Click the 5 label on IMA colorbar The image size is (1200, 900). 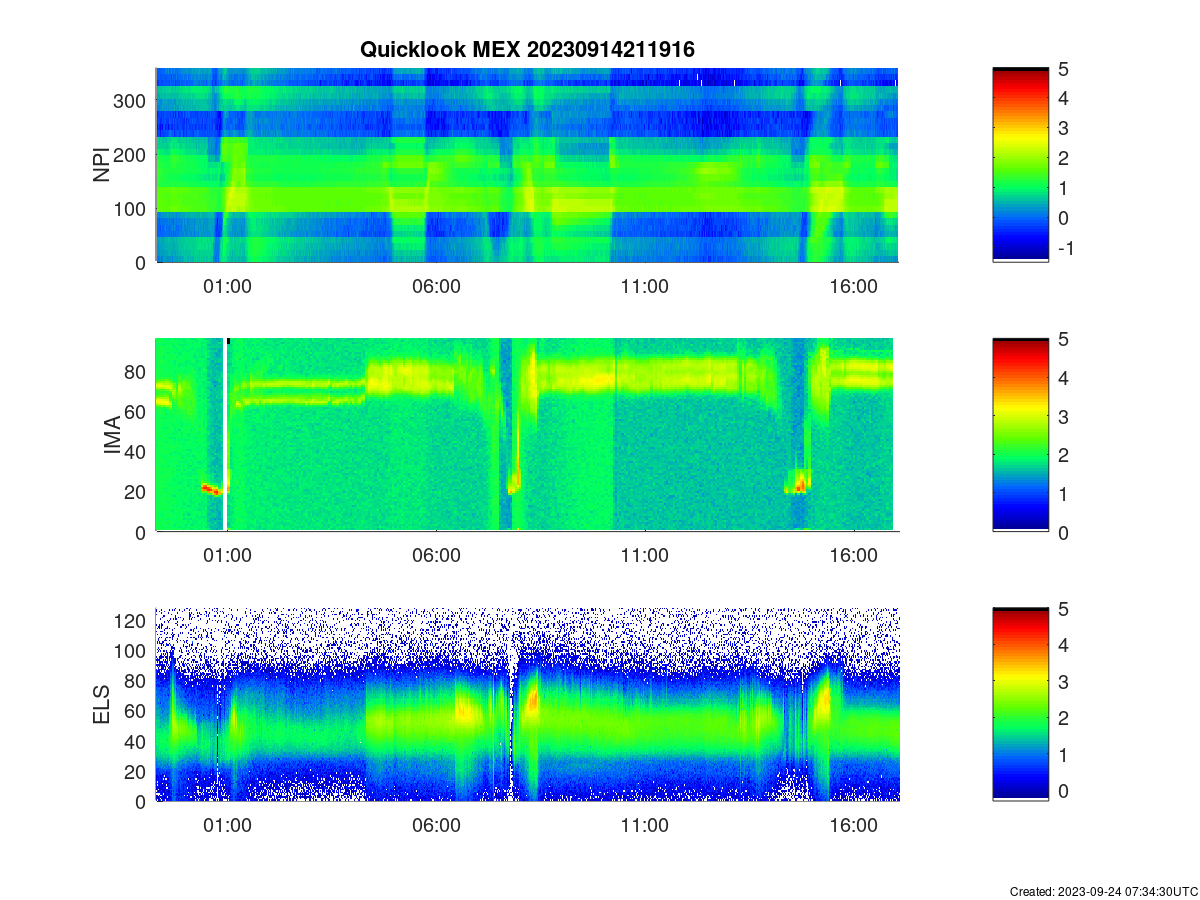coord(1062,339)
